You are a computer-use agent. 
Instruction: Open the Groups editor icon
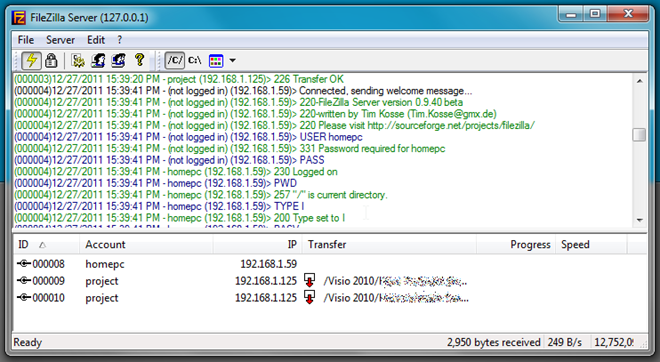click(x=118, y=61)
